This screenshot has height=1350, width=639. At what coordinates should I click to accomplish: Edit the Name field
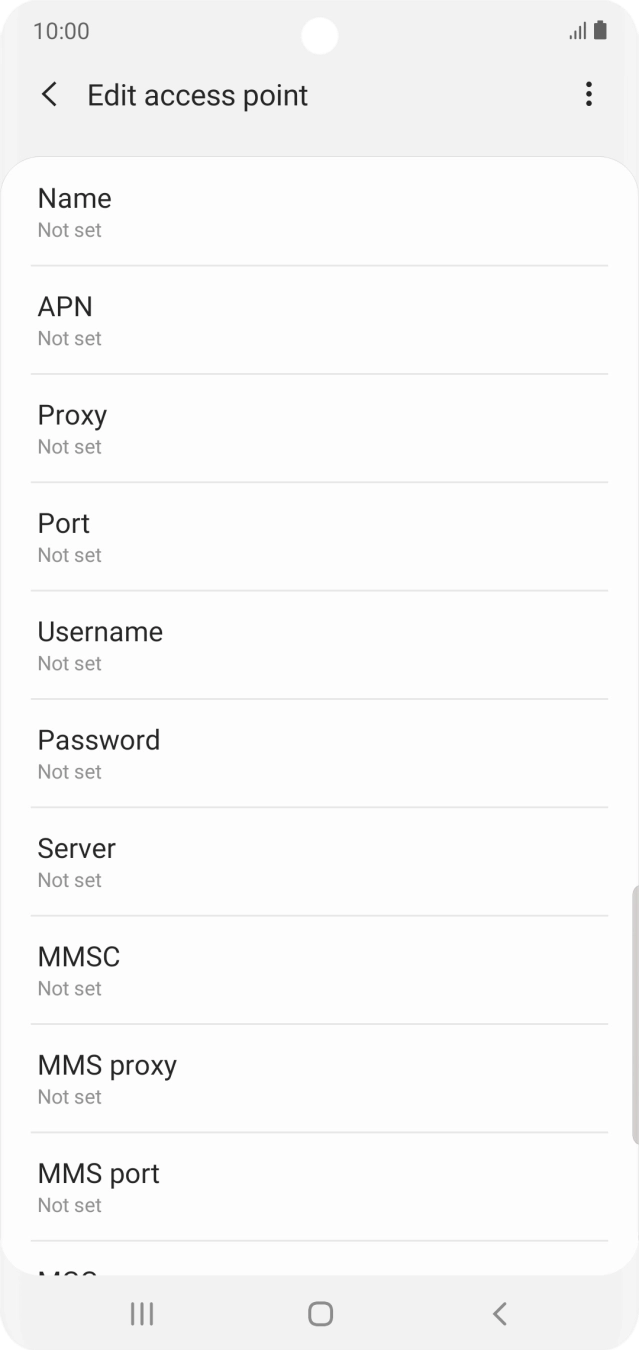click(319, 212)
